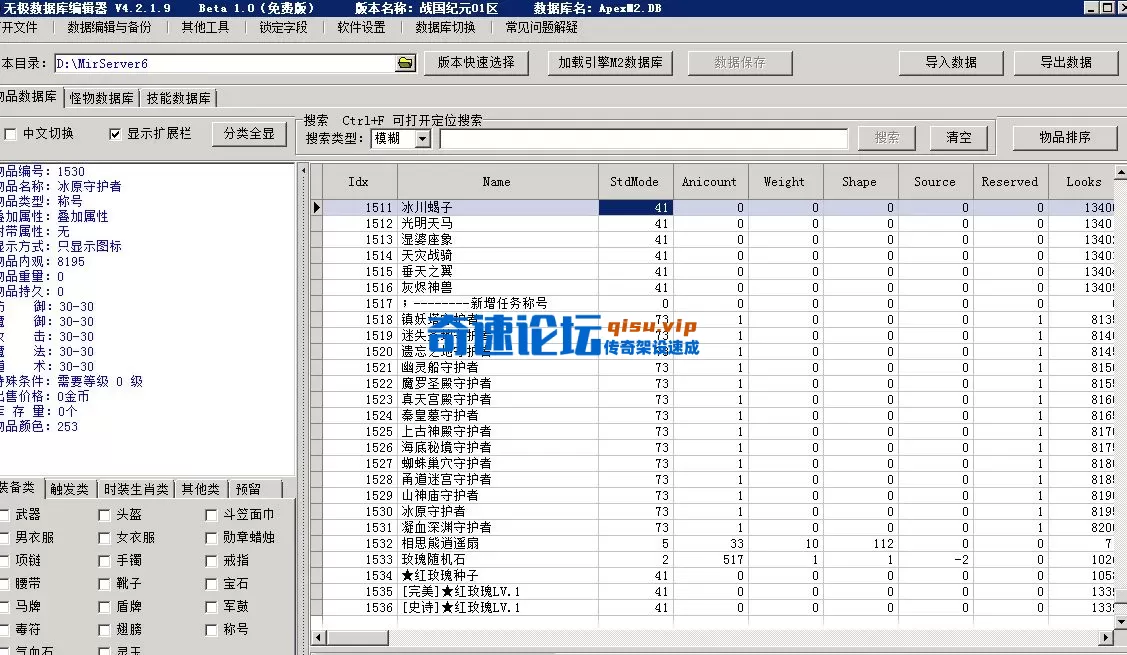Open the folder browse icon beside the directory path
This screenshot has height=655, width=1127.
pos(406,62)
